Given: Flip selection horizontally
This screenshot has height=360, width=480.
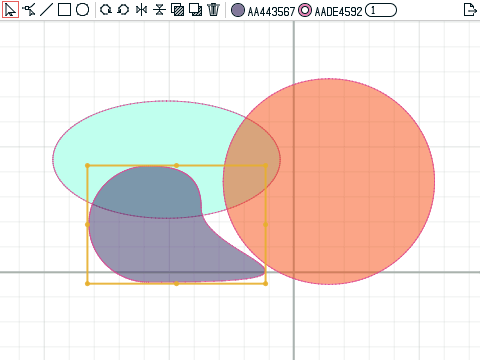Looking at the screenshot, I should pyautogui.click(x=141, y=10).
